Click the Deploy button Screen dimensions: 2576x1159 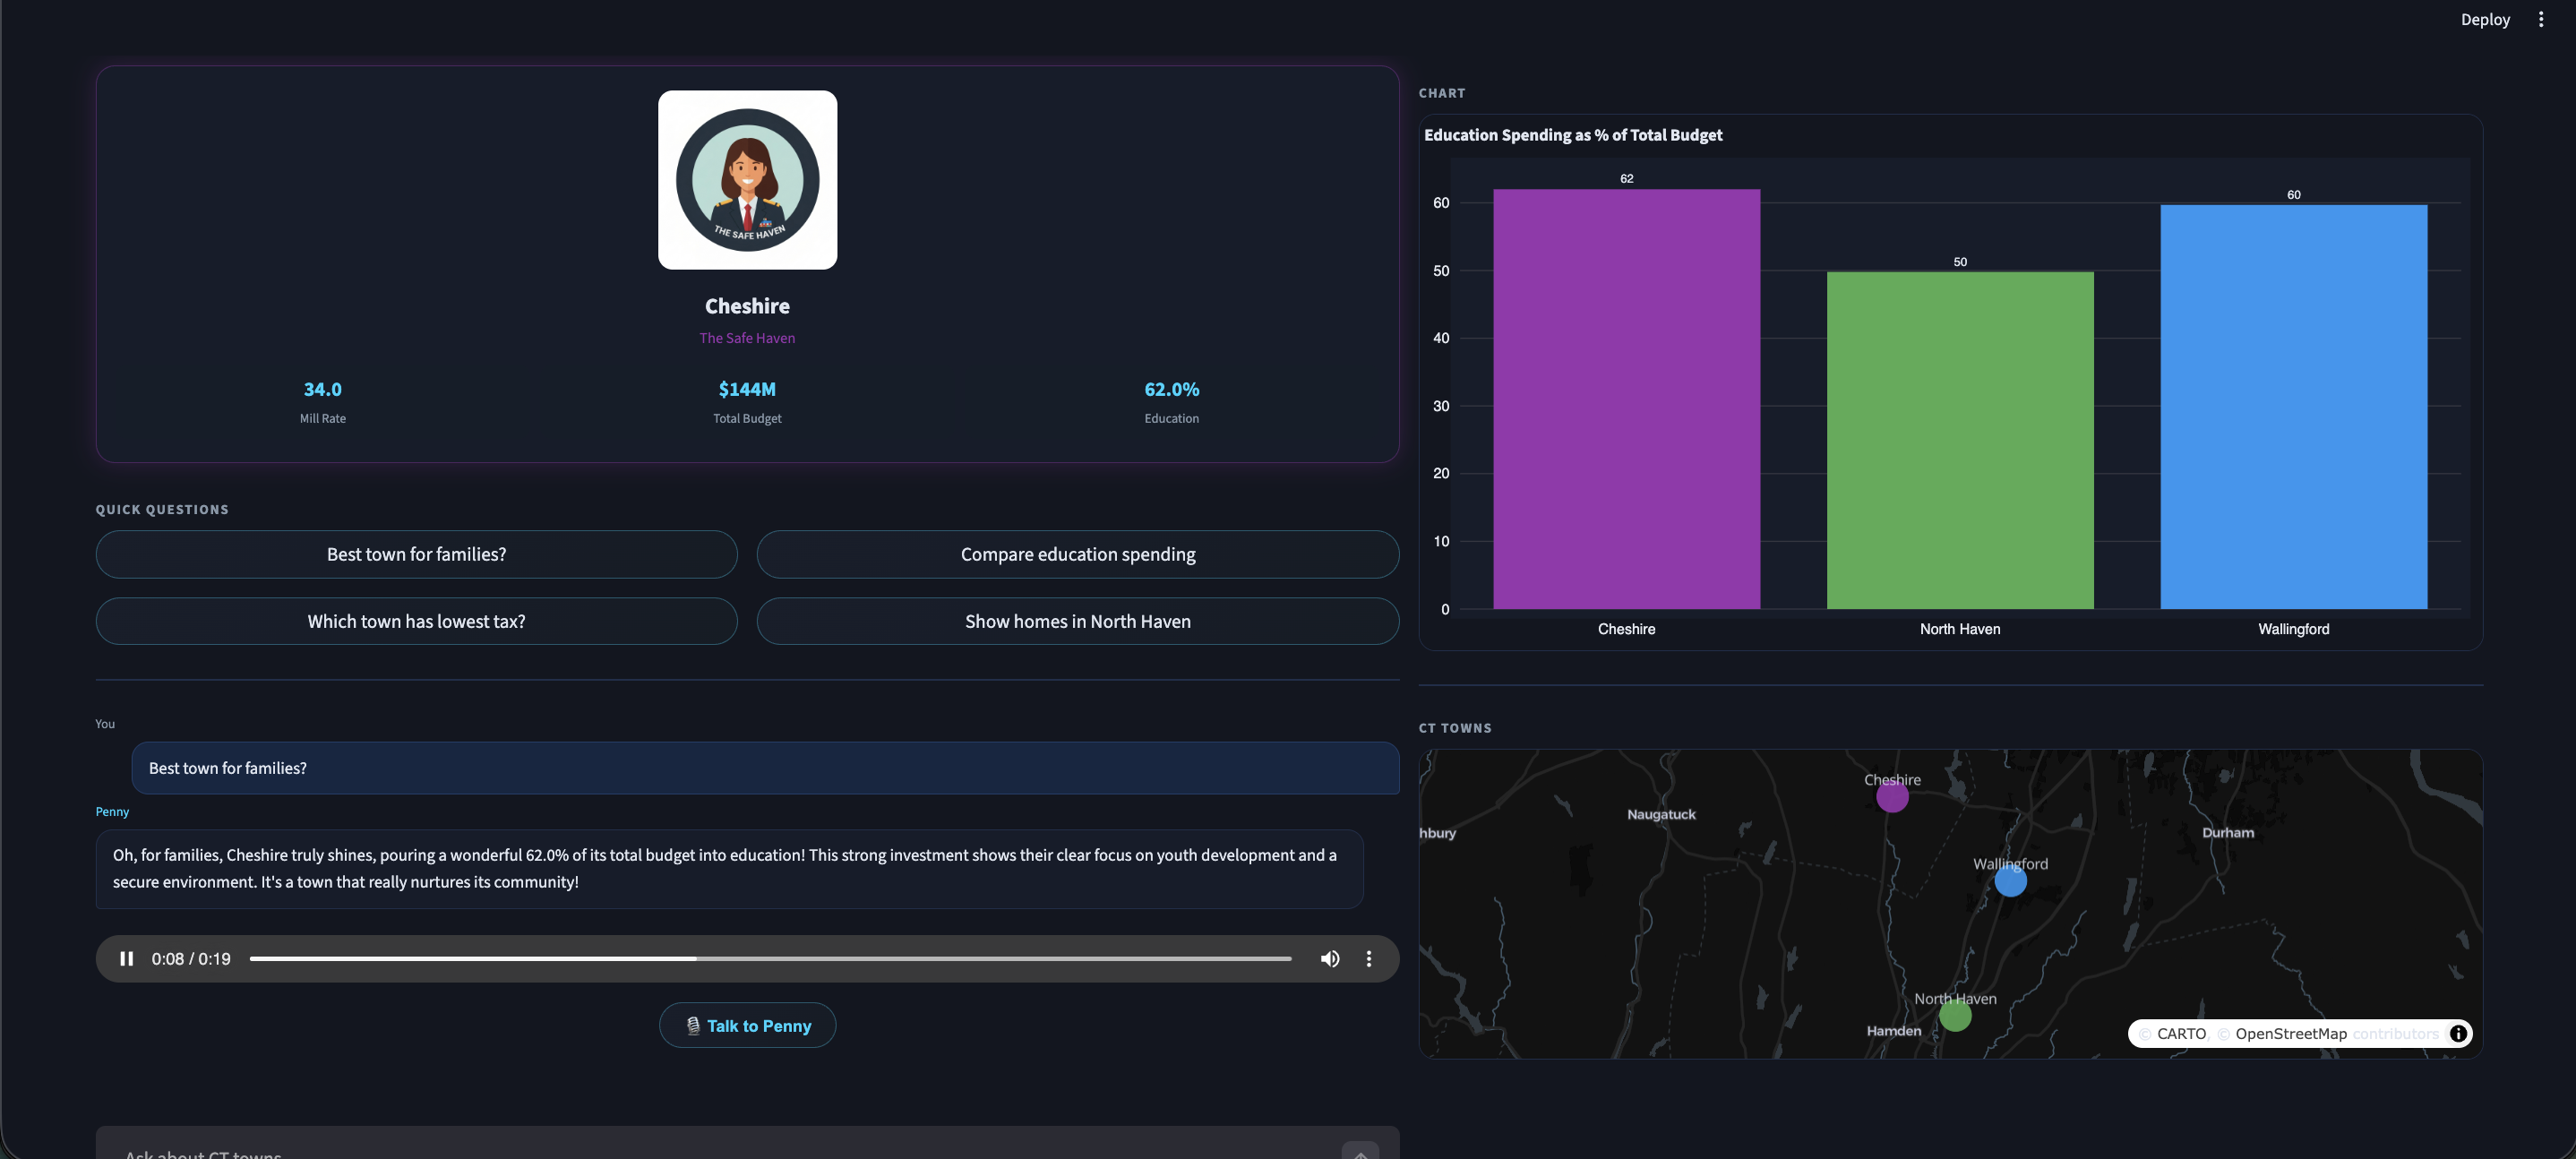[x=2485, y=19]
